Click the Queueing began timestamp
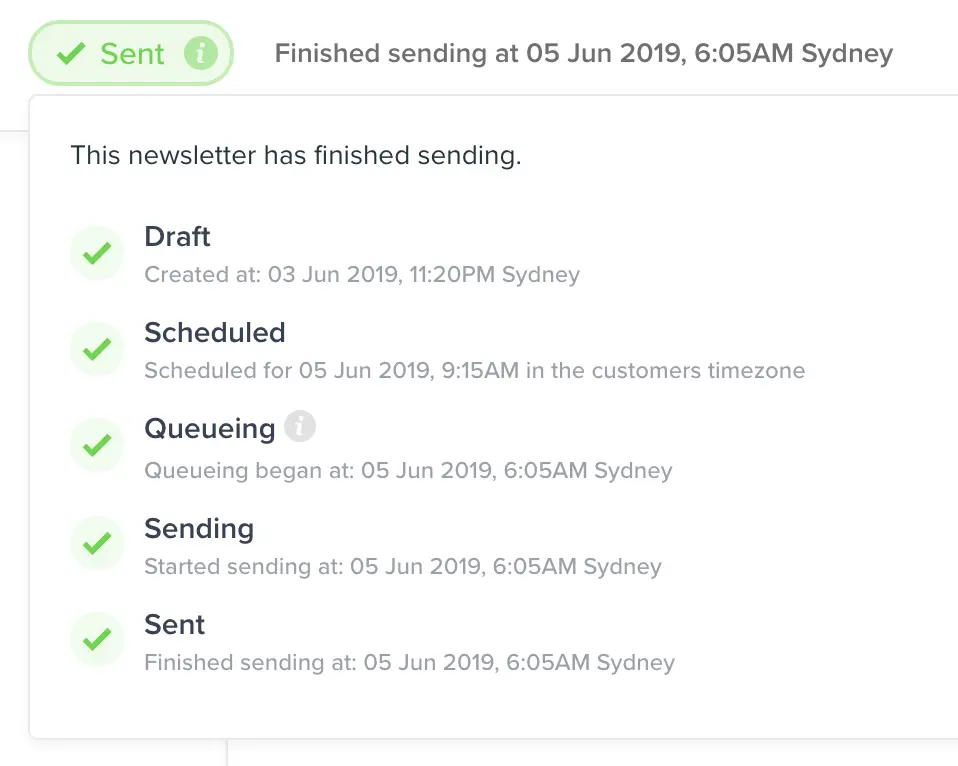 [x=408, y=470]
